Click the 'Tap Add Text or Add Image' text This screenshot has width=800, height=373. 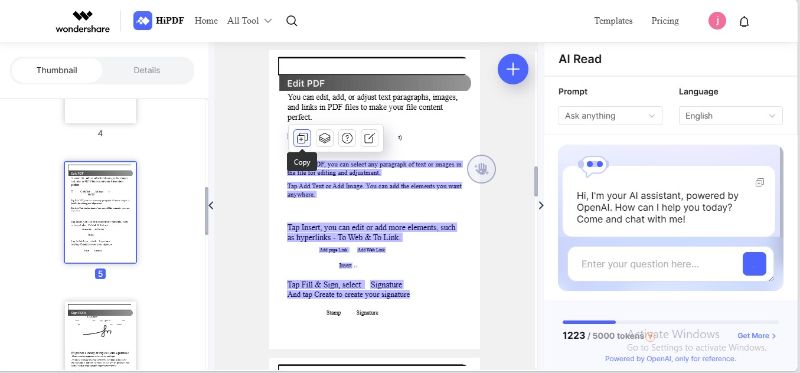(x=326, y=186)
